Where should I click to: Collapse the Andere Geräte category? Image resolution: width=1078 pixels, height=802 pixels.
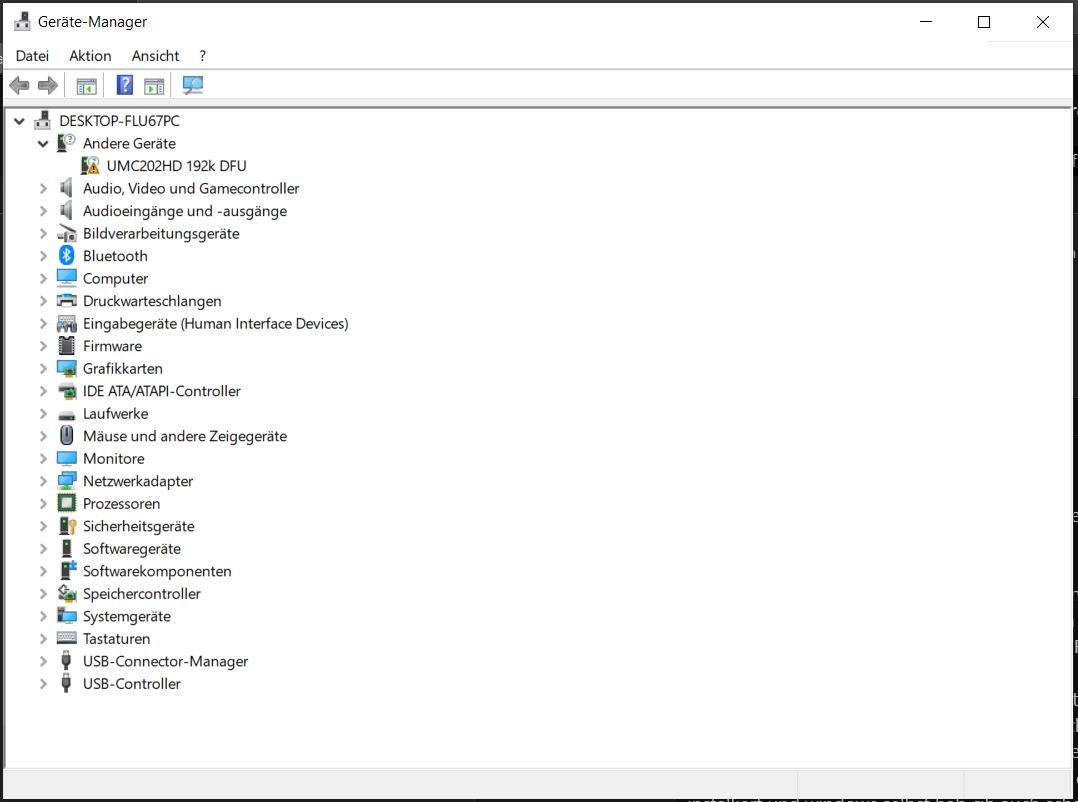click(x=43, y=144)
